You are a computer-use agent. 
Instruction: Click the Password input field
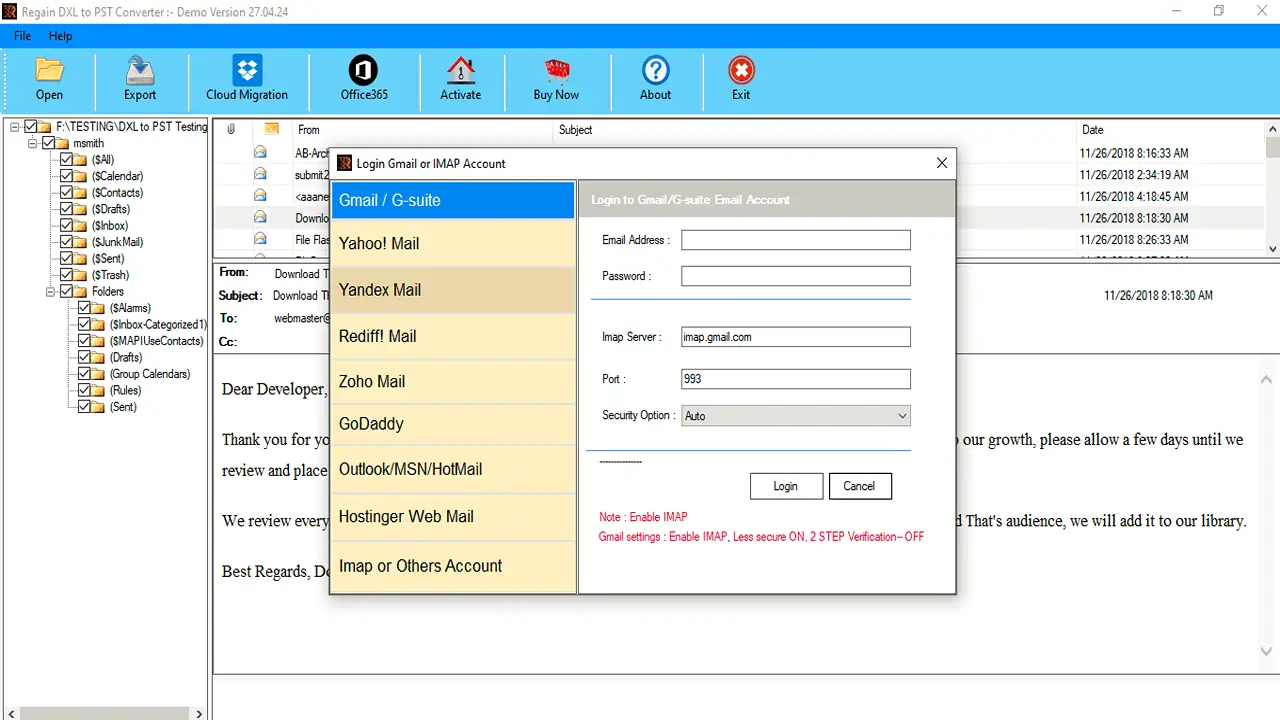(x=796, y=276)
